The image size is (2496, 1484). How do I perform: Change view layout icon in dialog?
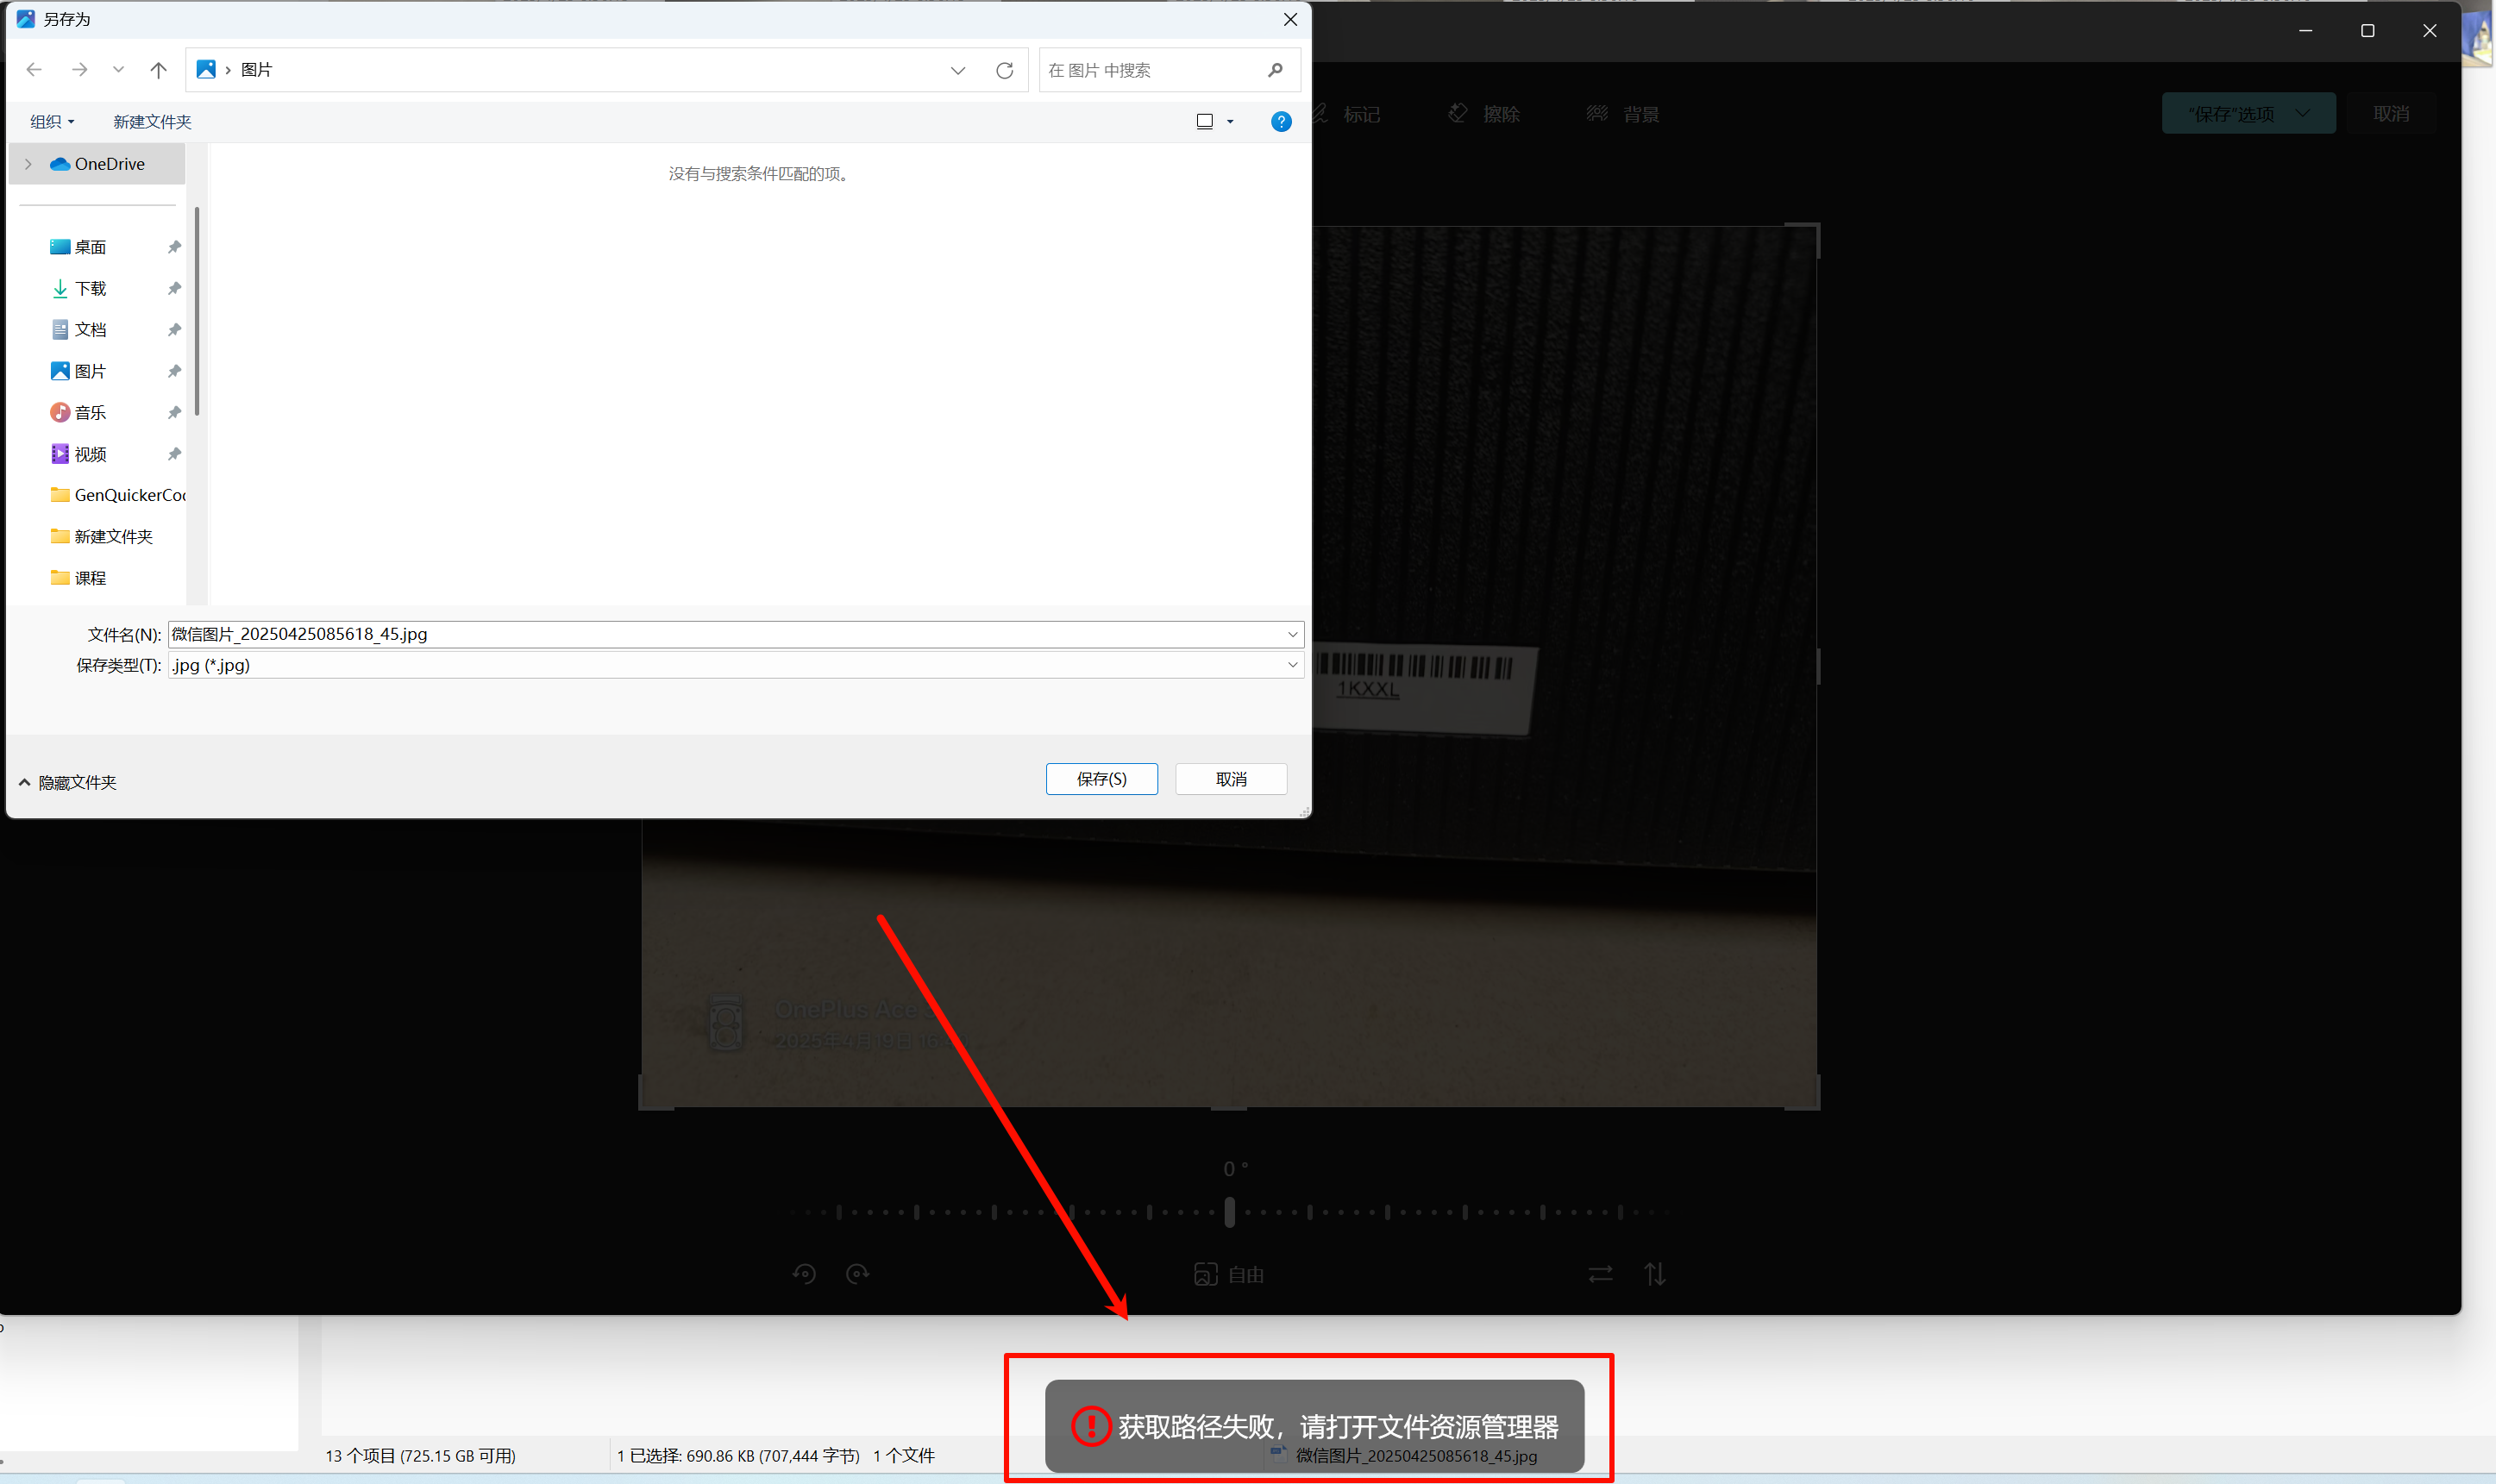pos(1205,122)
